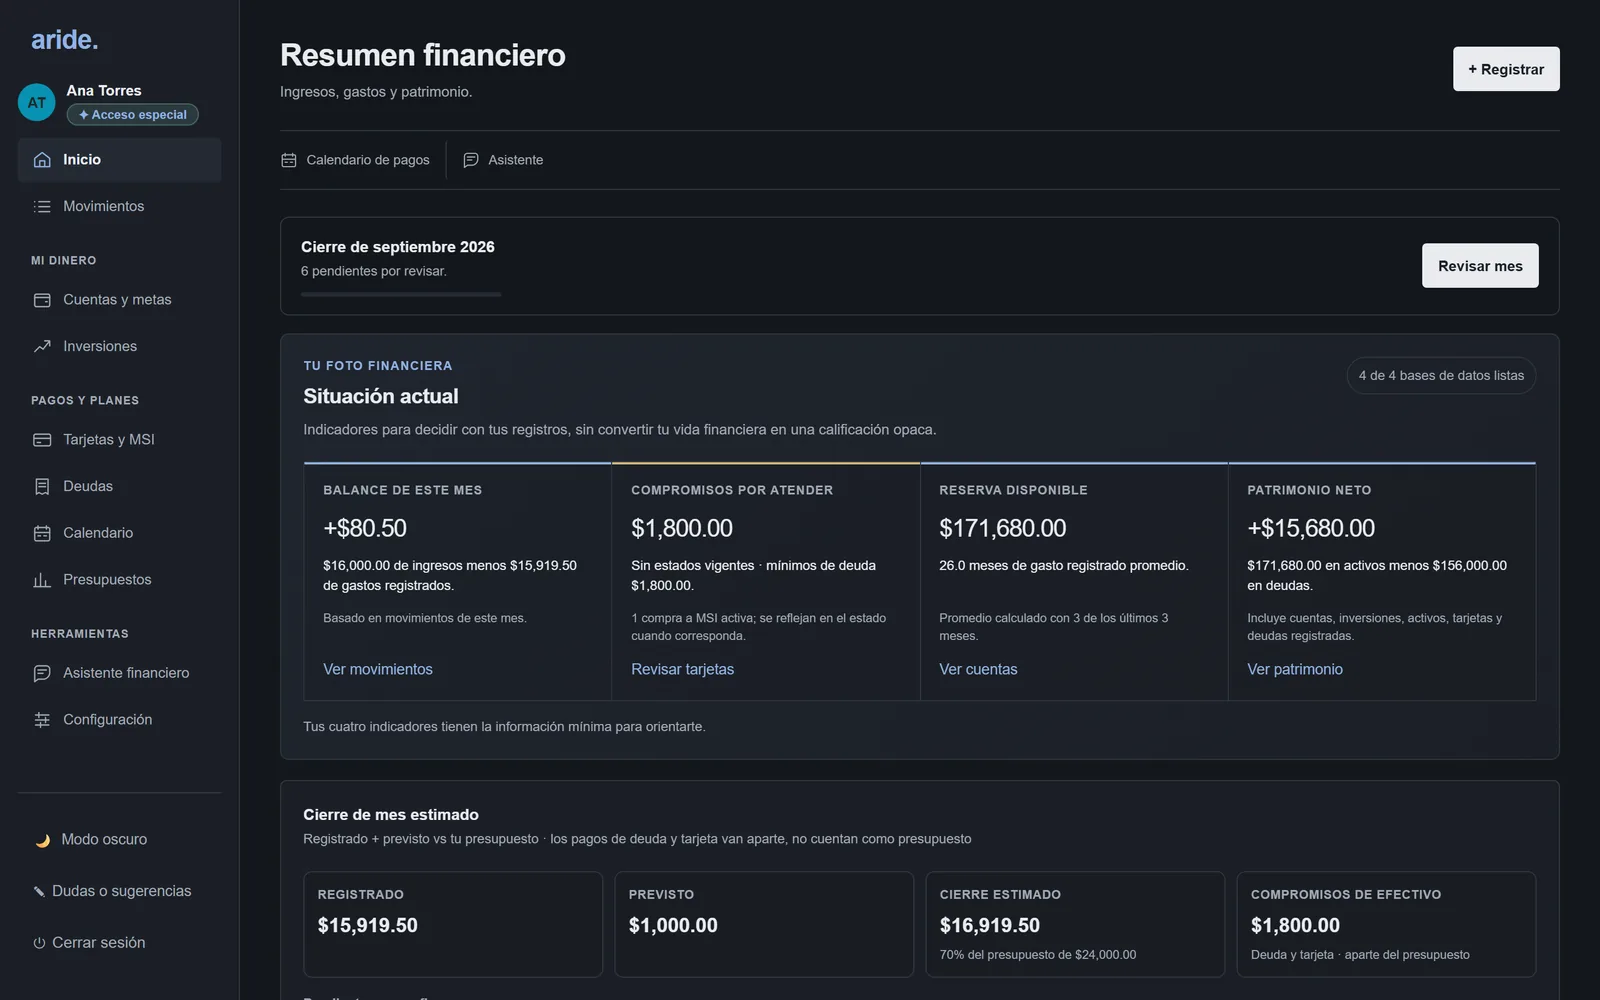This screenshot has width=1600, height=1000.
Task: Go to Movimientos in the sidebar
Action: [x=119, y=206]
